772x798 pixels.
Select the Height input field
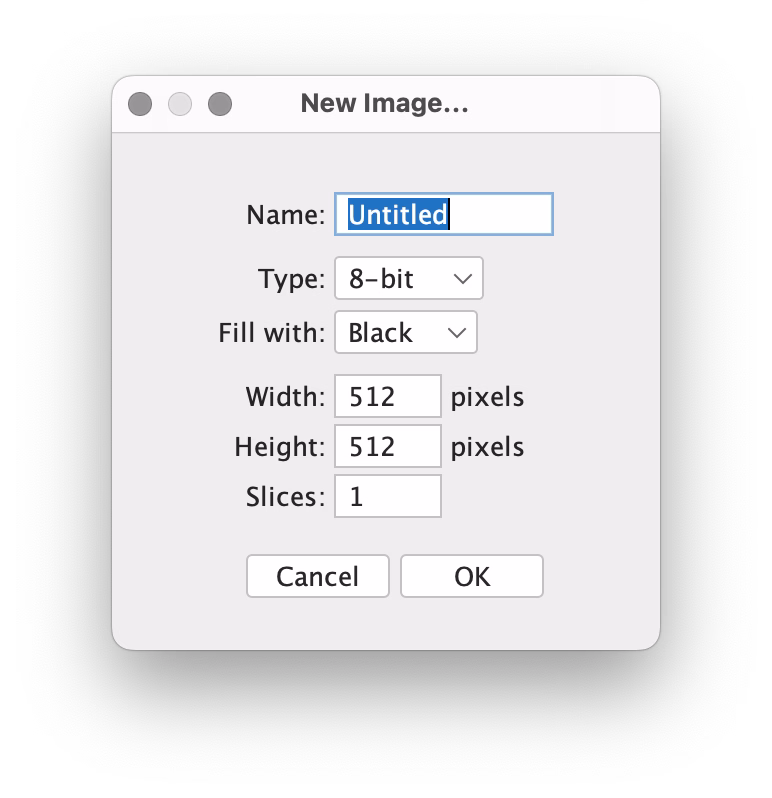click(388, 446)
